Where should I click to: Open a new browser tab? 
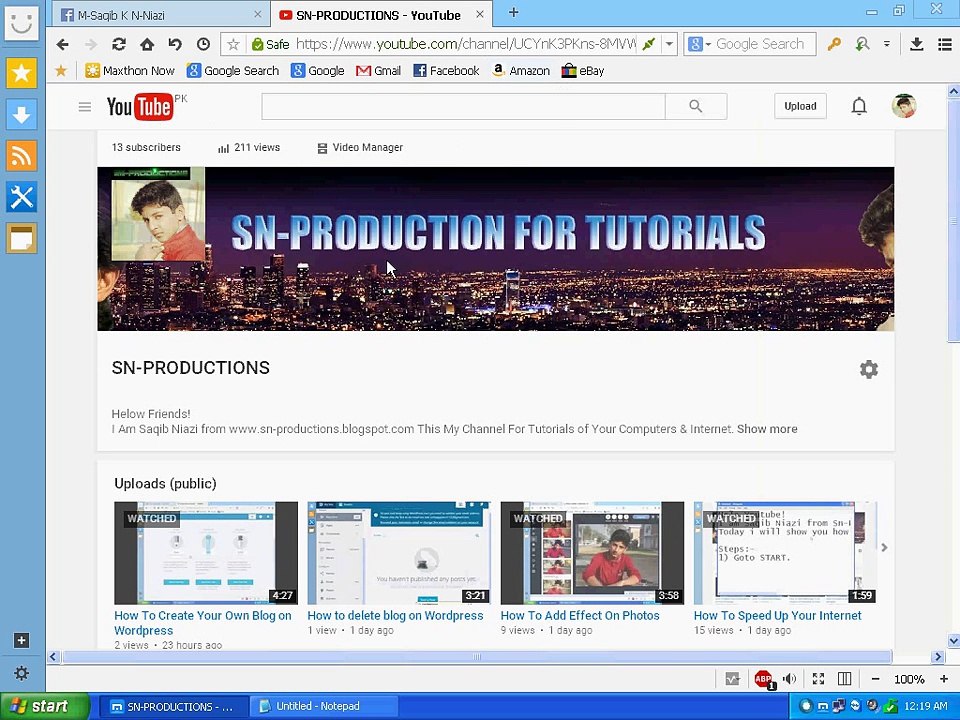513,13
